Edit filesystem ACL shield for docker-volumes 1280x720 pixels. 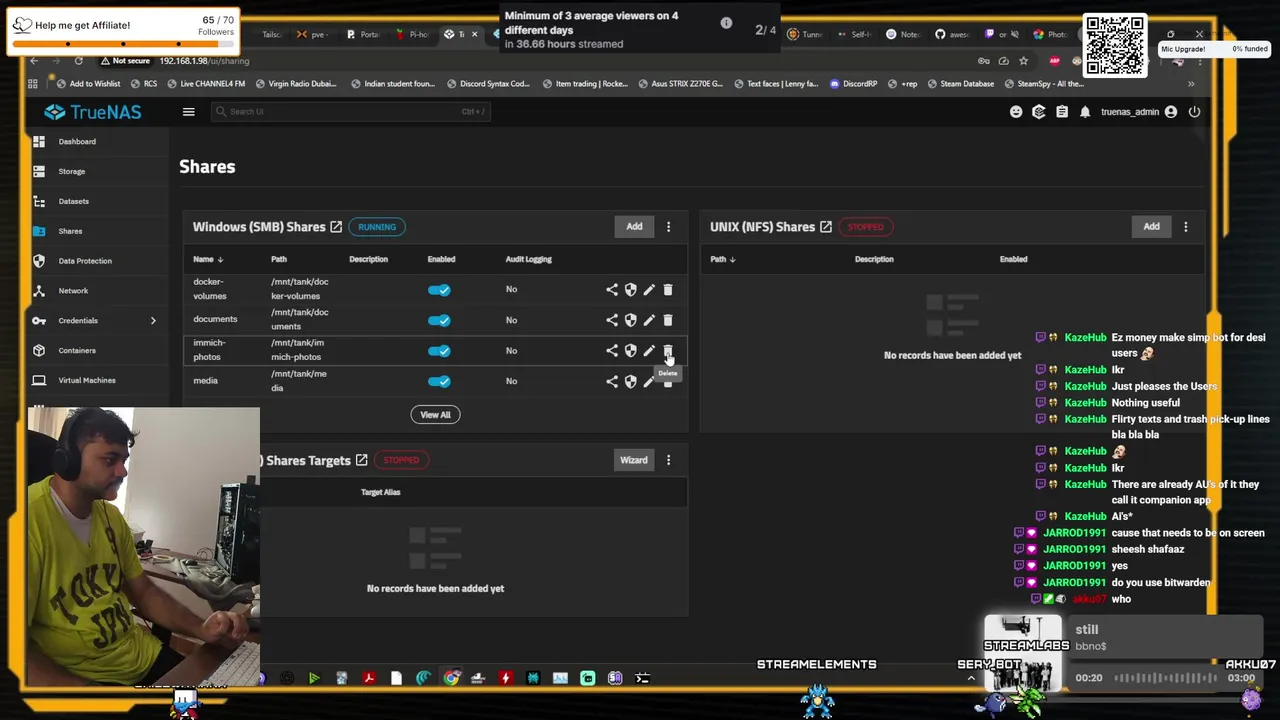click(x=630, y=290)
